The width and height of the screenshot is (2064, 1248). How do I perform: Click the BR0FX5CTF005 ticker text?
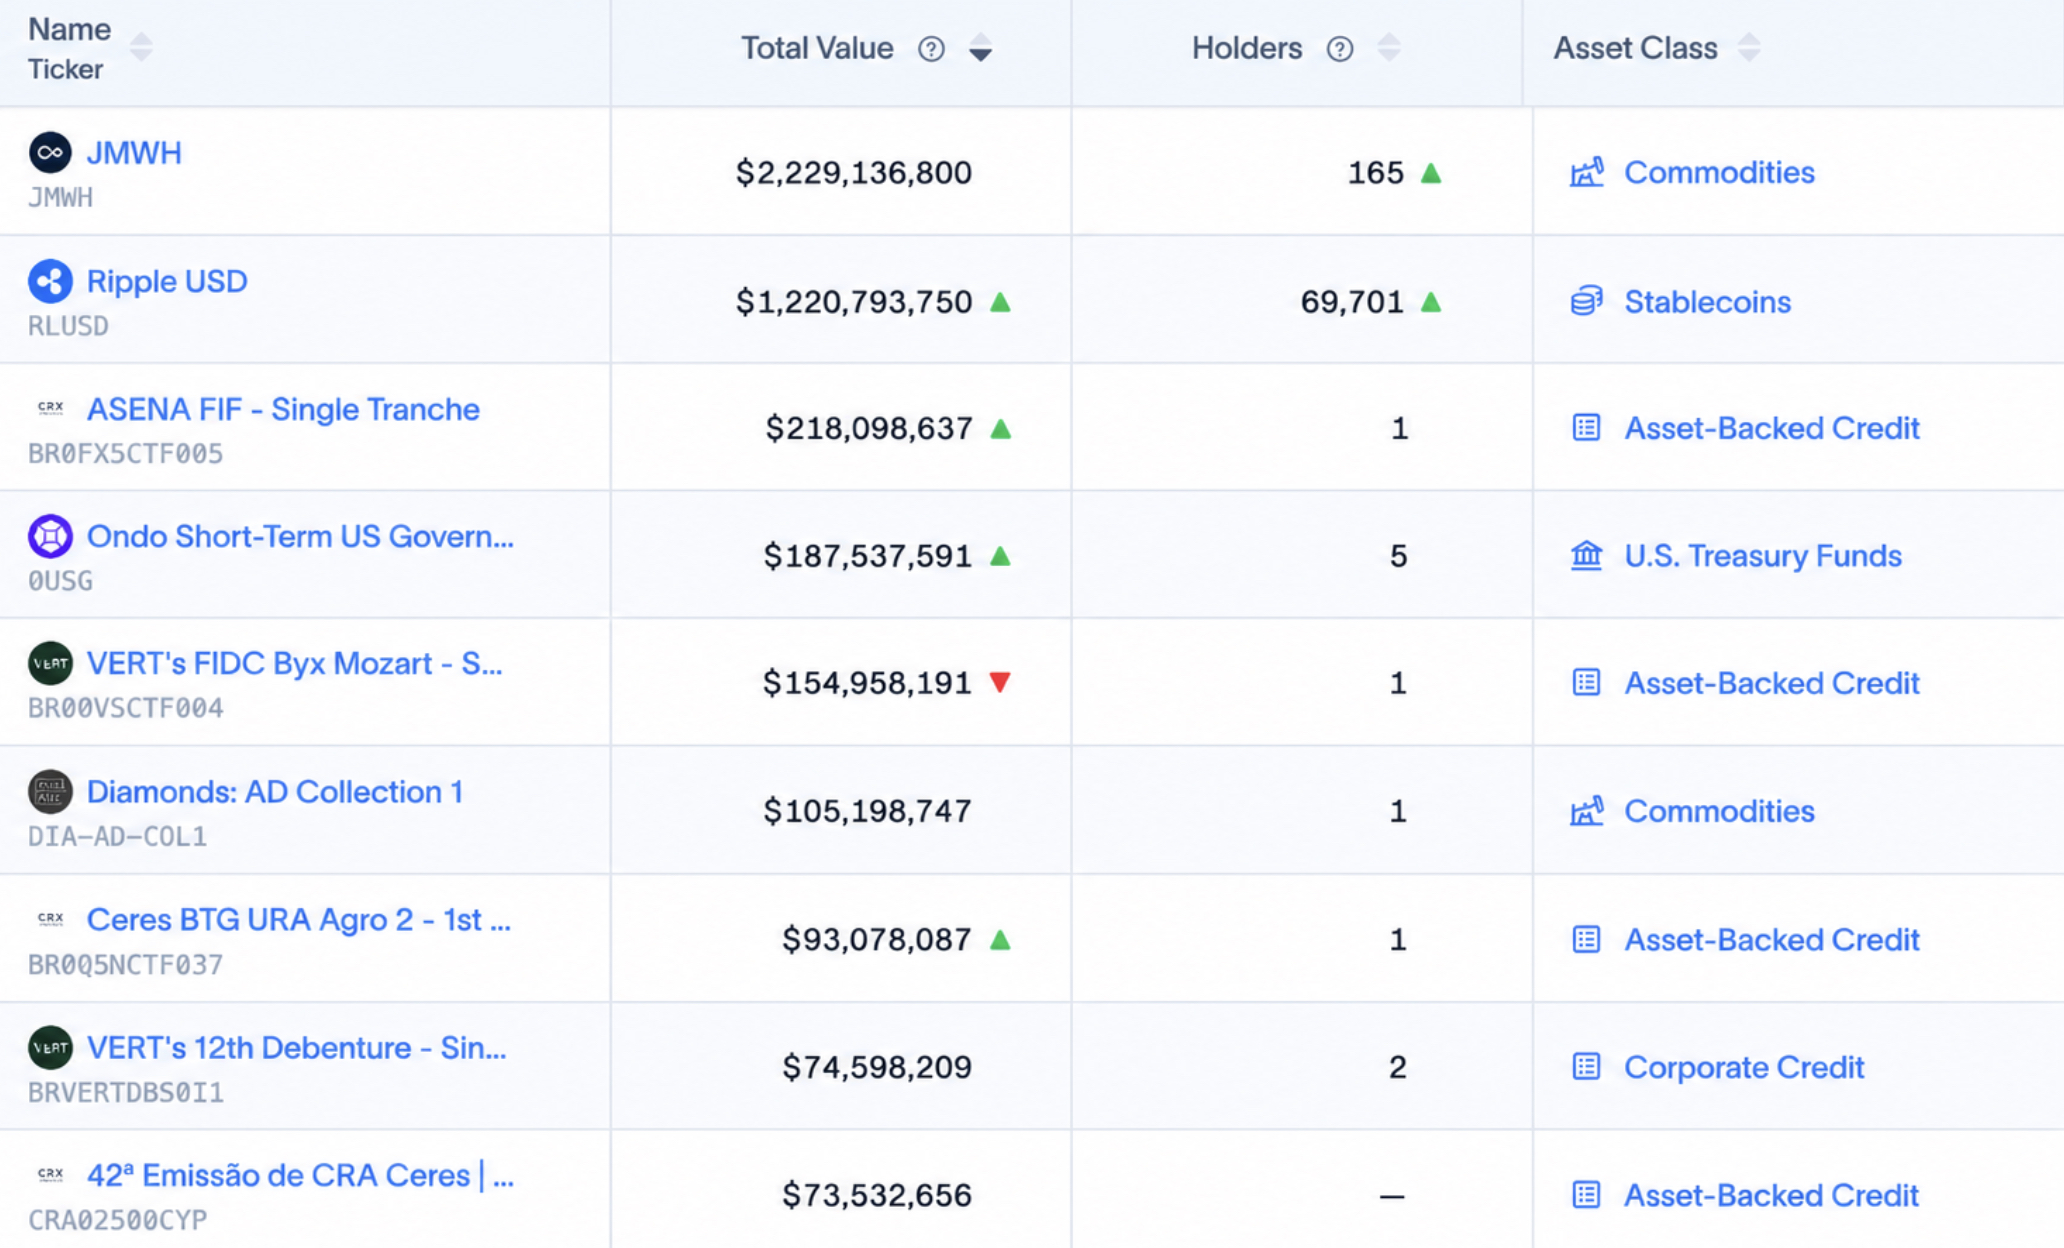125,454
